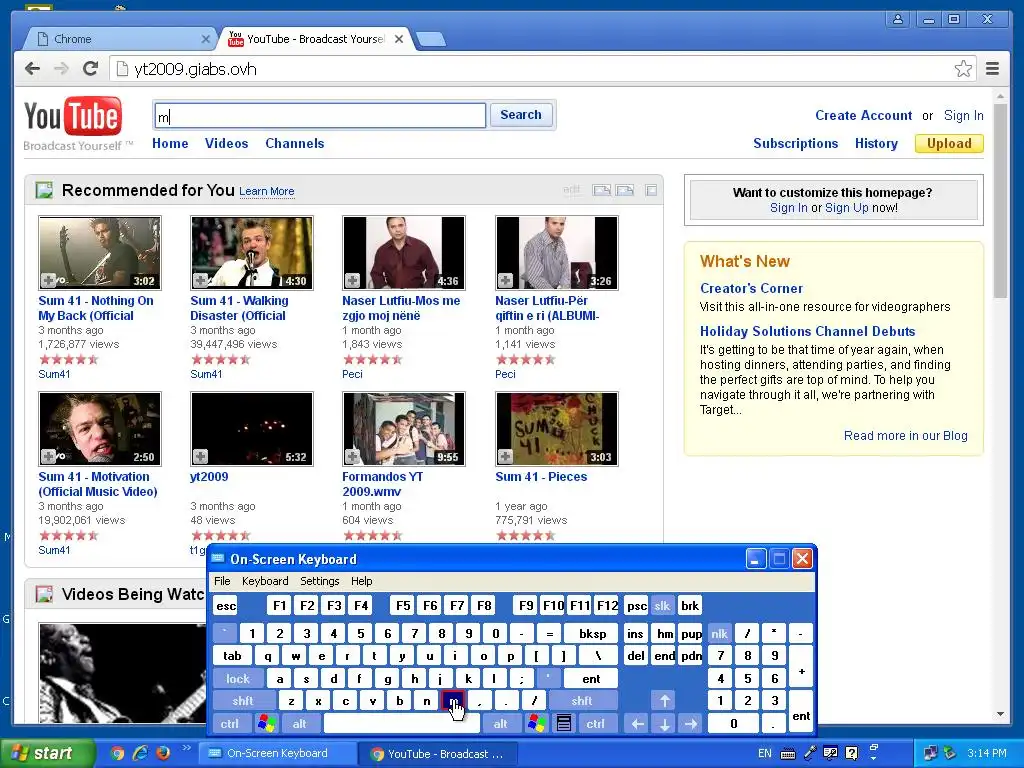Open Formandos YT 2009.wmv thumbnail

click(x=404, y=428)
